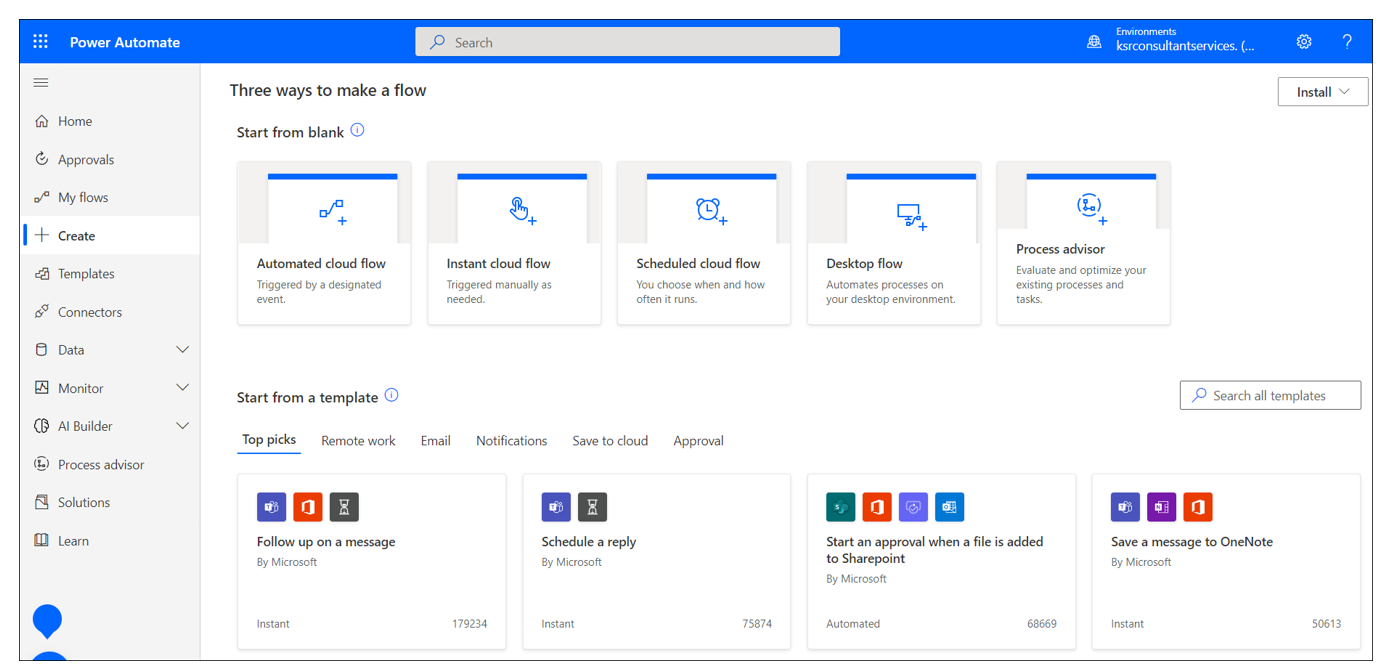Click the Home icon in sidebar

click(x=41, y=121)
